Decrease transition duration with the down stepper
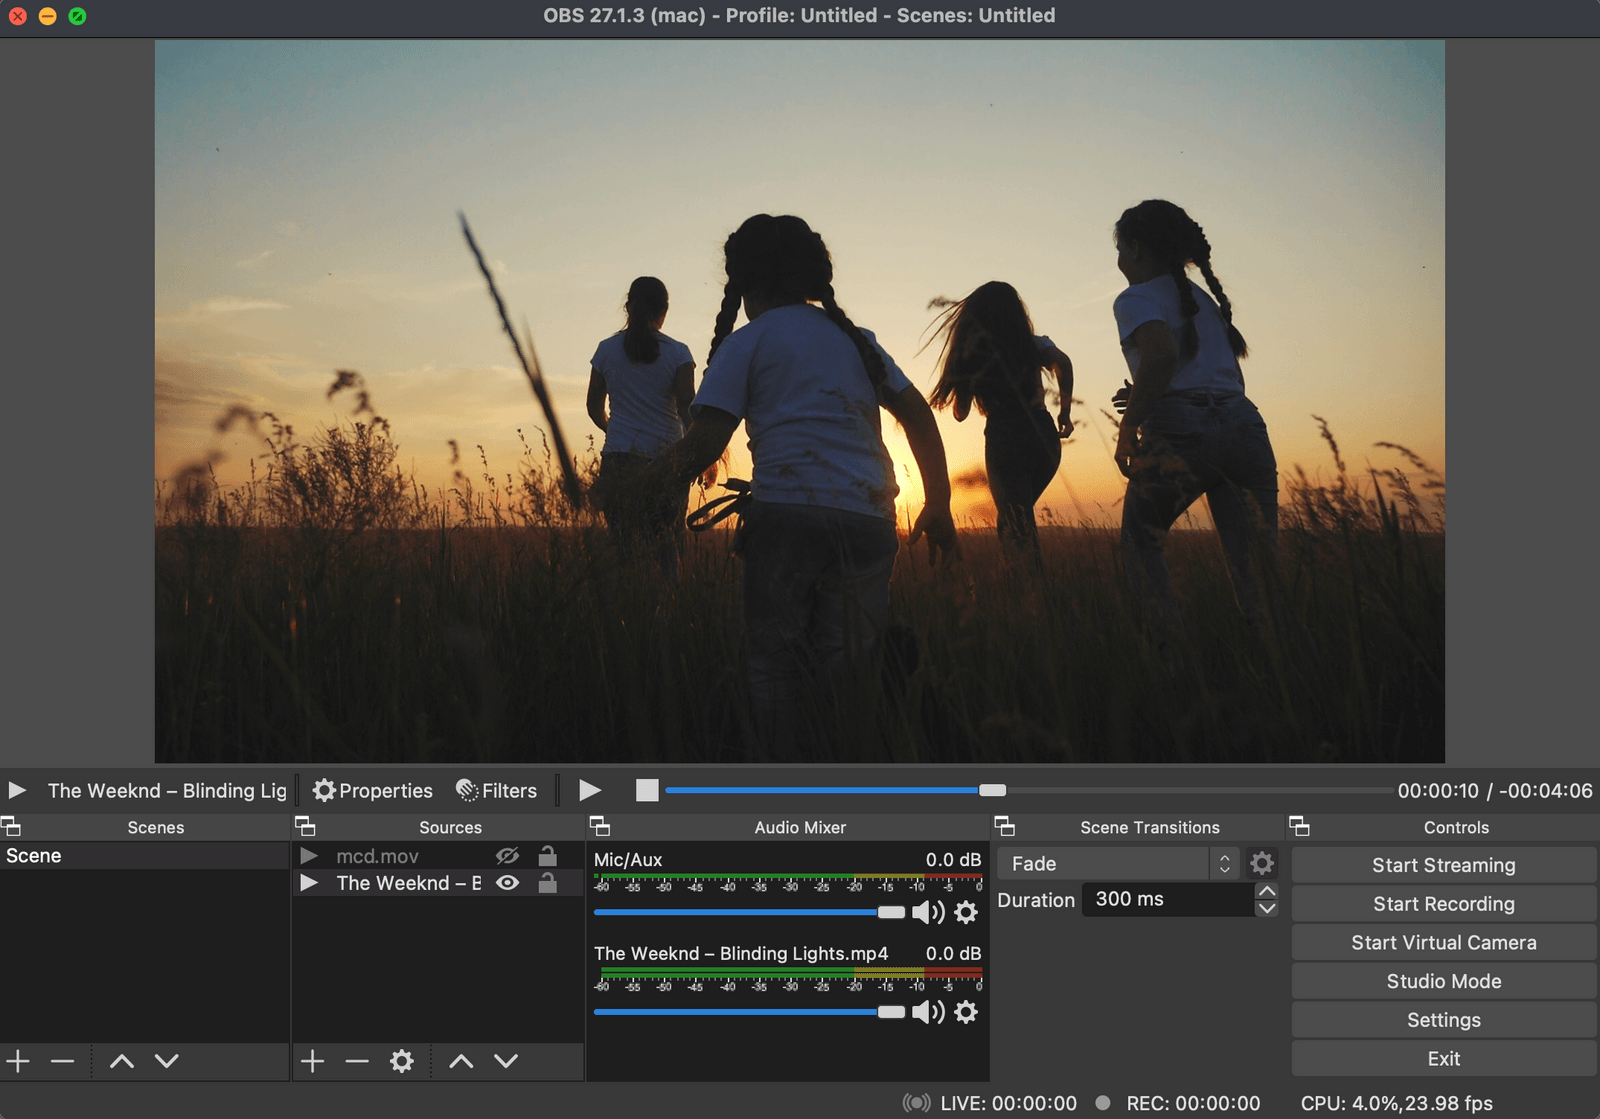The image size is (1600, 1119). (x=1266, y=908)
